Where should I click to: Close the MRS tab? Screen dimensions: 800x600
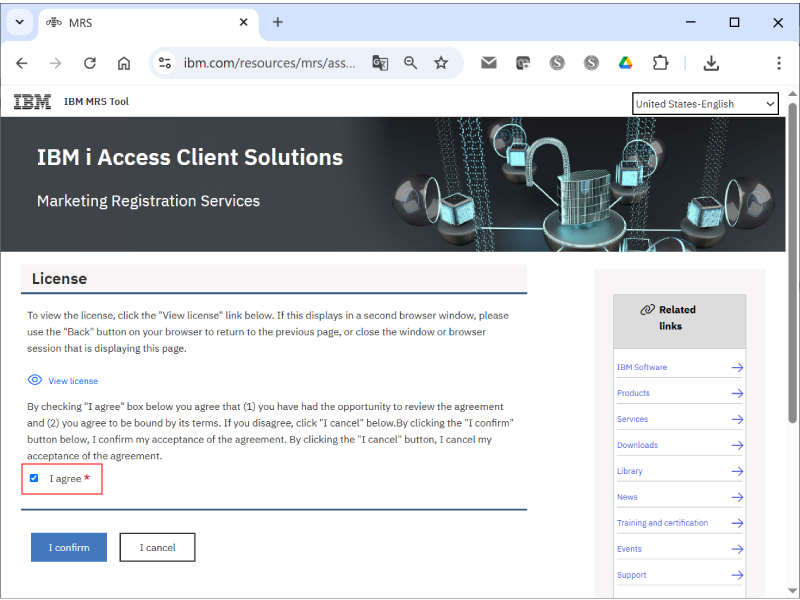[x=243, y=22]
